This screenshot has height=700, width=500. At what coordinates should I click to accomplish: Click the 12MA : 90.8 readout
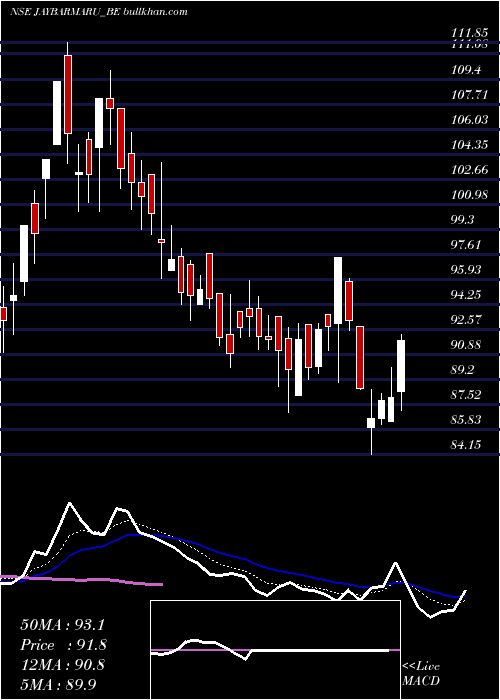tap(63, 665)
